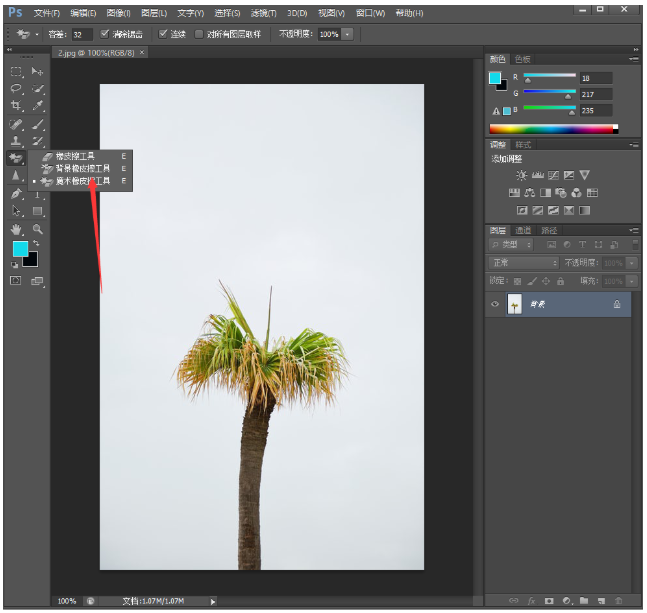
Task: Switch to the 通道 channels tab
Action: point(523,230)
